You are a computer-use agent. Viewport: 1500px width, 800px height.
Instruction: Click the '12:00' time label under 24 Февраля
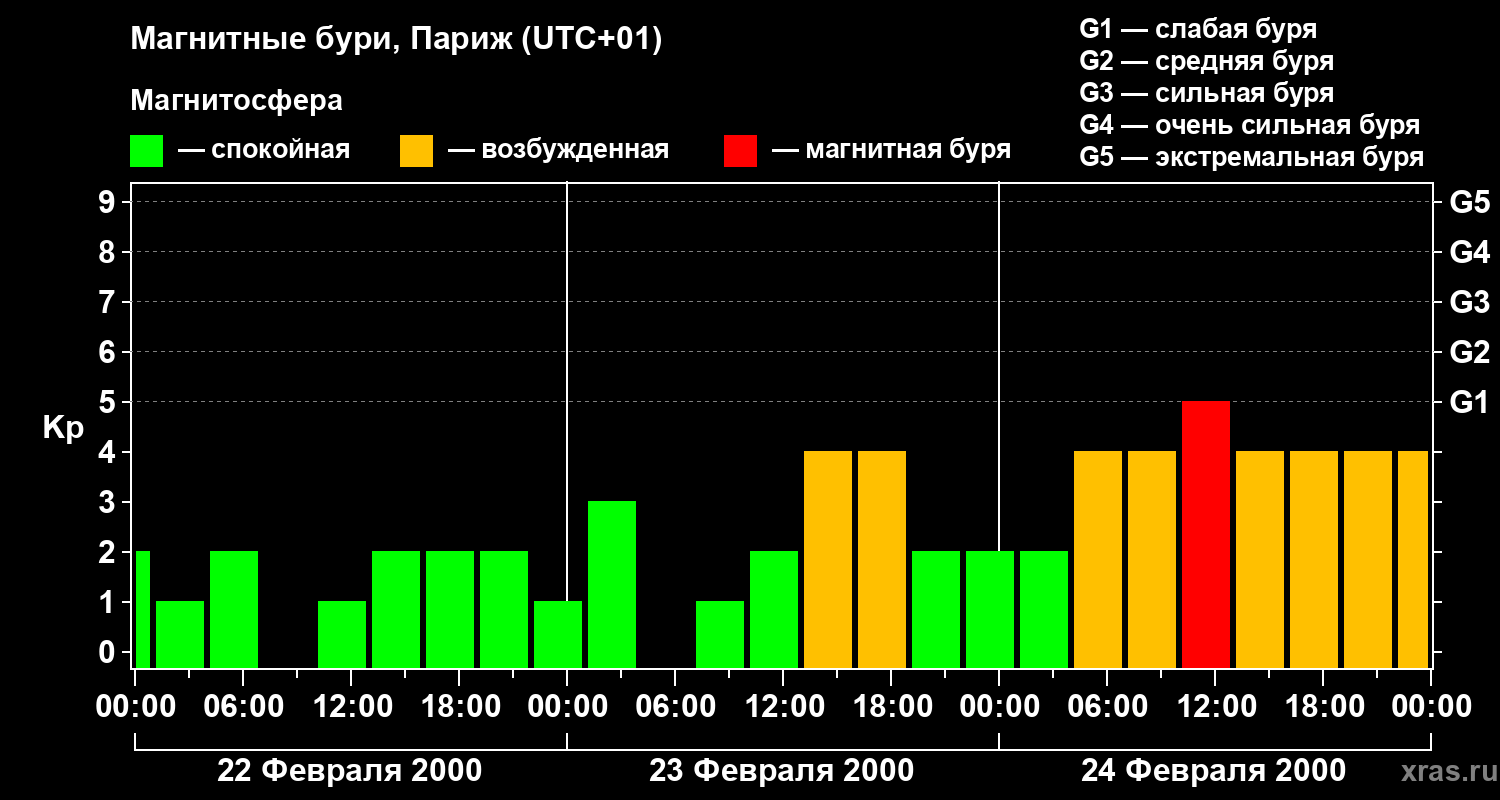[x=1215, y=707]
